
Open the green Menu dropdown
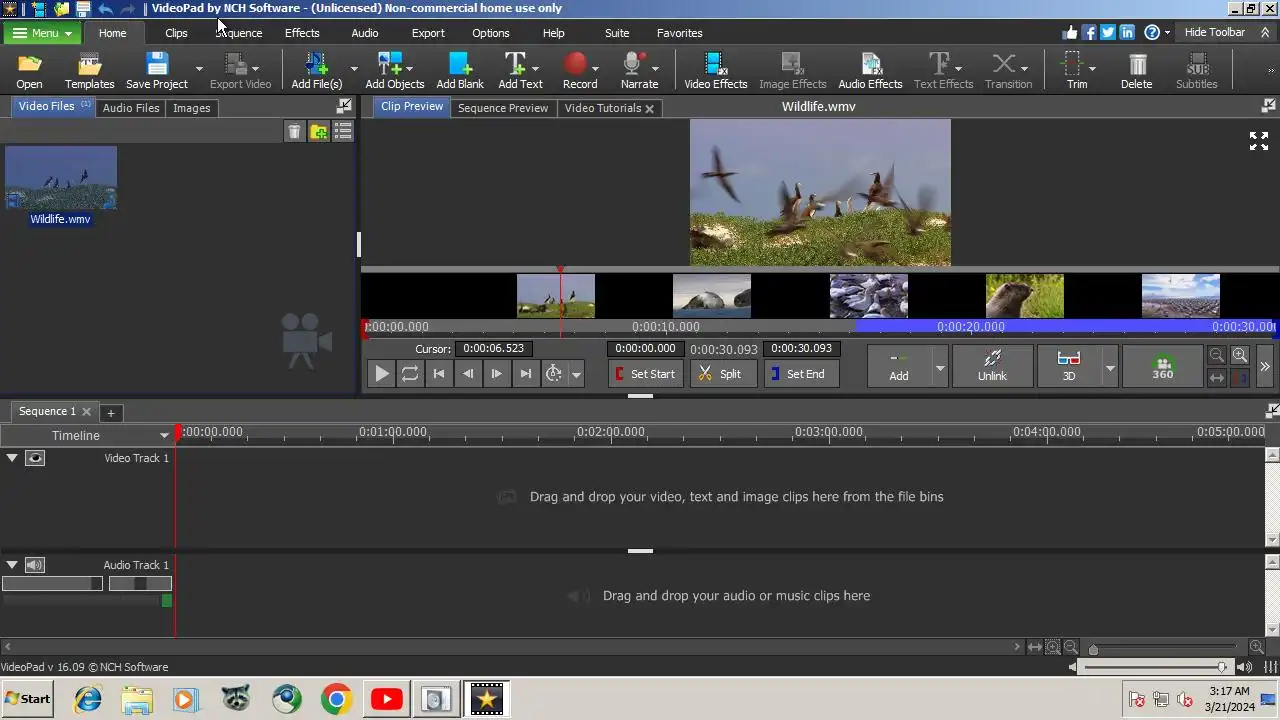pyautogui.click(x=42, y=33)
